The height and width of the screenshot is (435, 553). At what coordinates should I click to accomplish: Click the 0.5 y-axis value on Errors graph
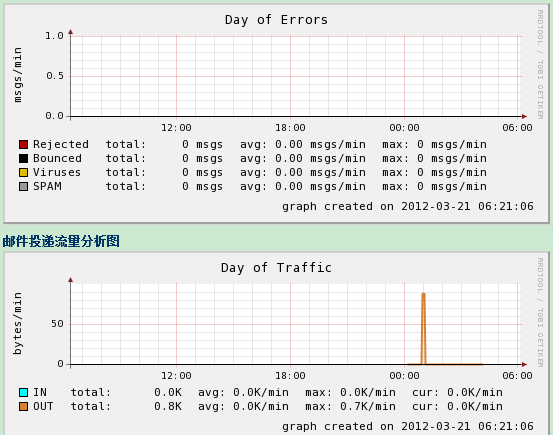tap(54, 76)
